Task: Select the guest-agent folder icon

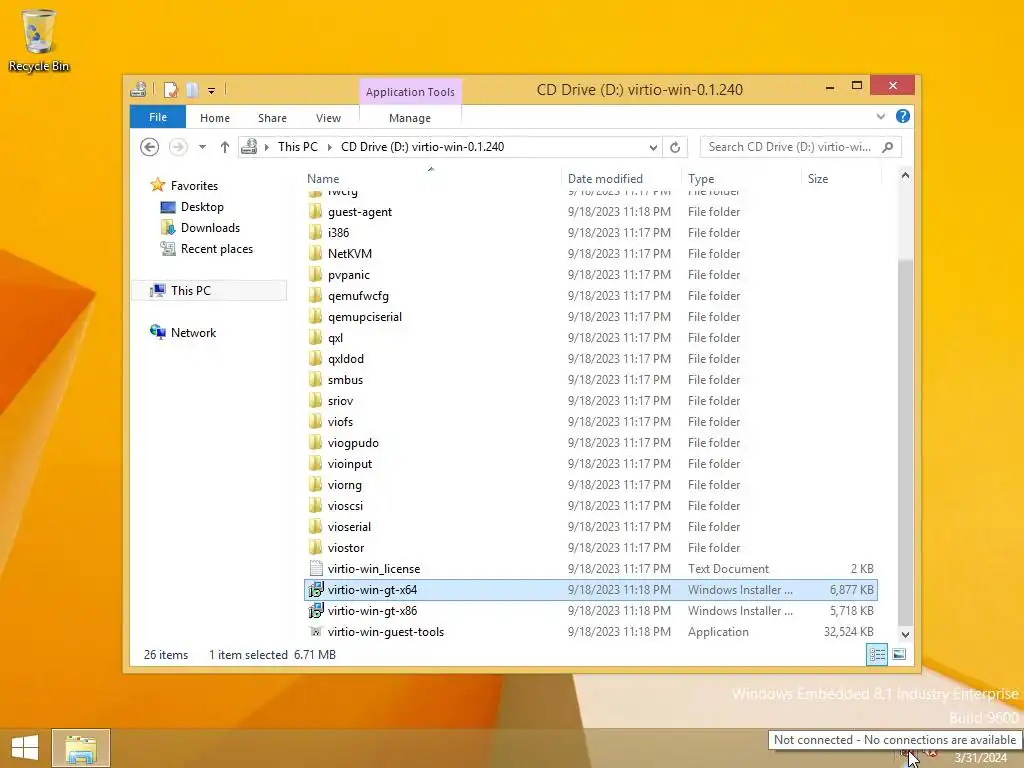Action: (315, 212)
